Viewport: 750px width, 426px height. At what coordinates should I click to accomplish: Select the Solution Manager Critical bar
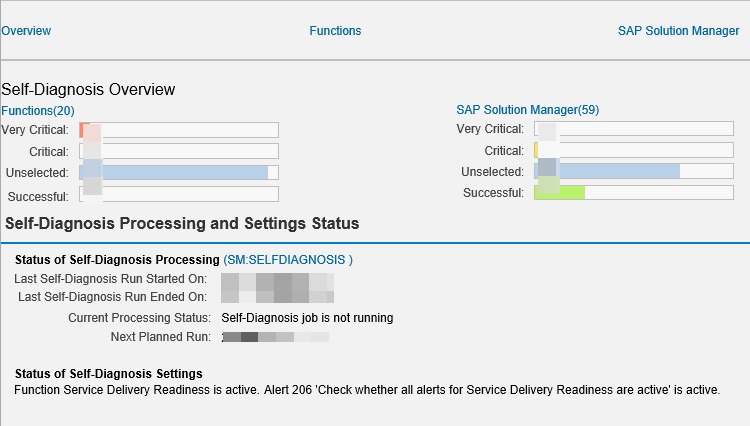tap(634, 150)
